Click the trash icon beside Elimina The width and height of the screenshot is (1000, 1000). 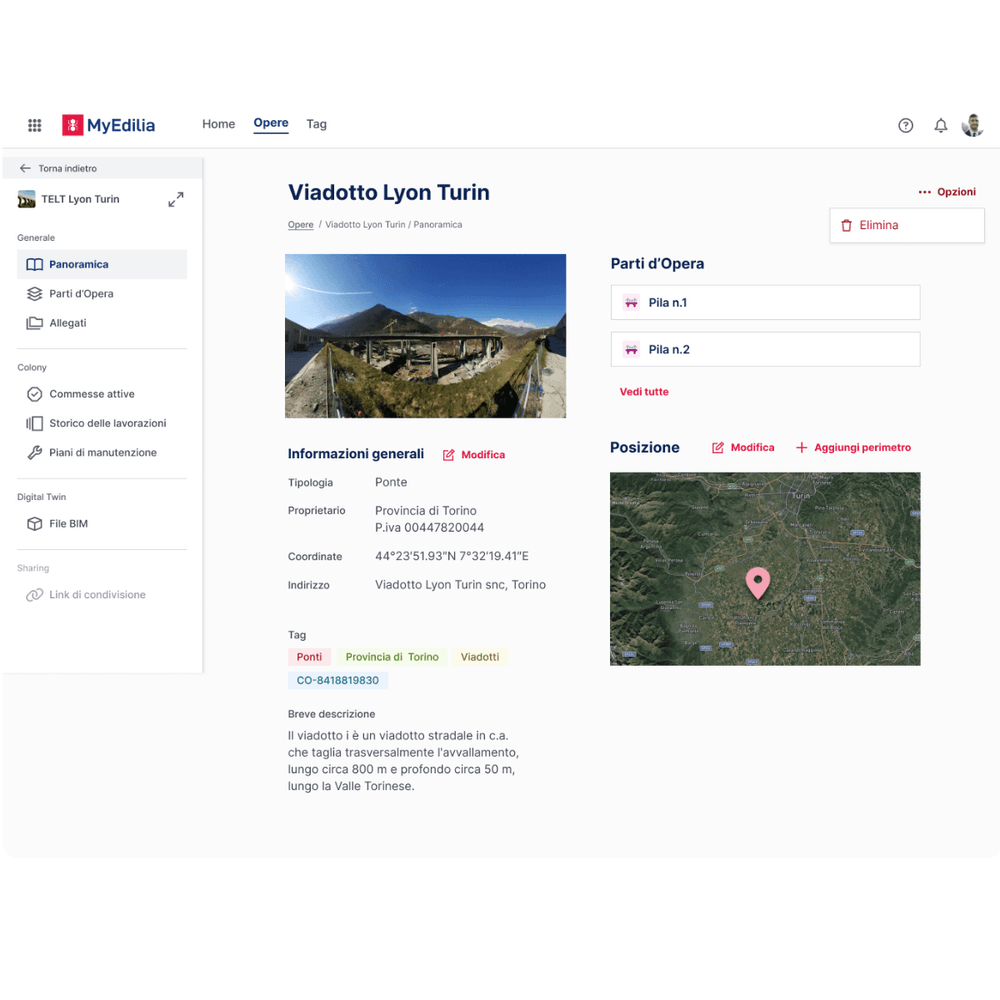pos(846,226)
